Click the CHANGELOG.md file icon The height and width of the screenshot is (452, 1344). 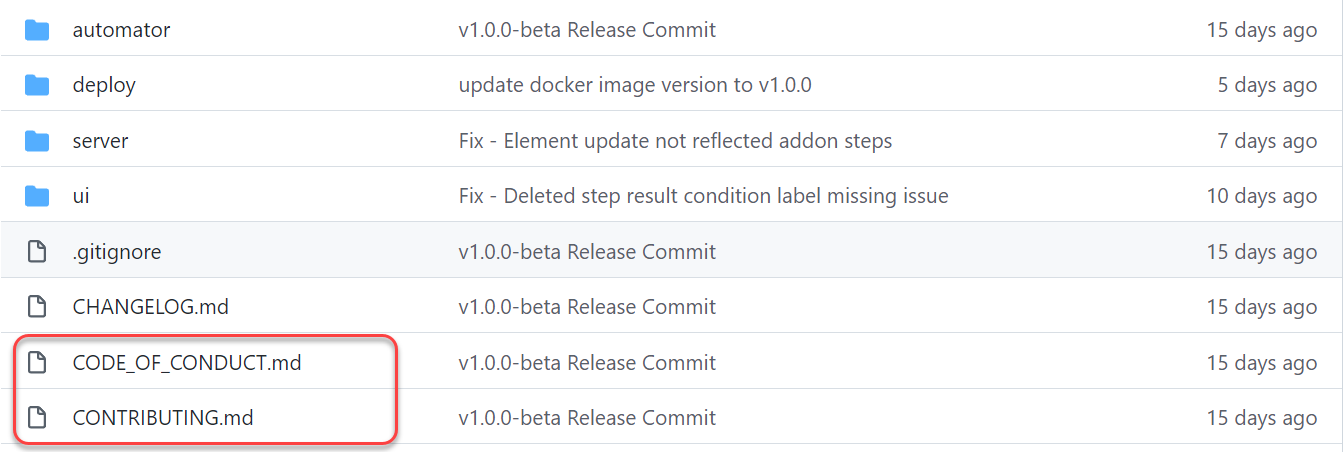37,307
